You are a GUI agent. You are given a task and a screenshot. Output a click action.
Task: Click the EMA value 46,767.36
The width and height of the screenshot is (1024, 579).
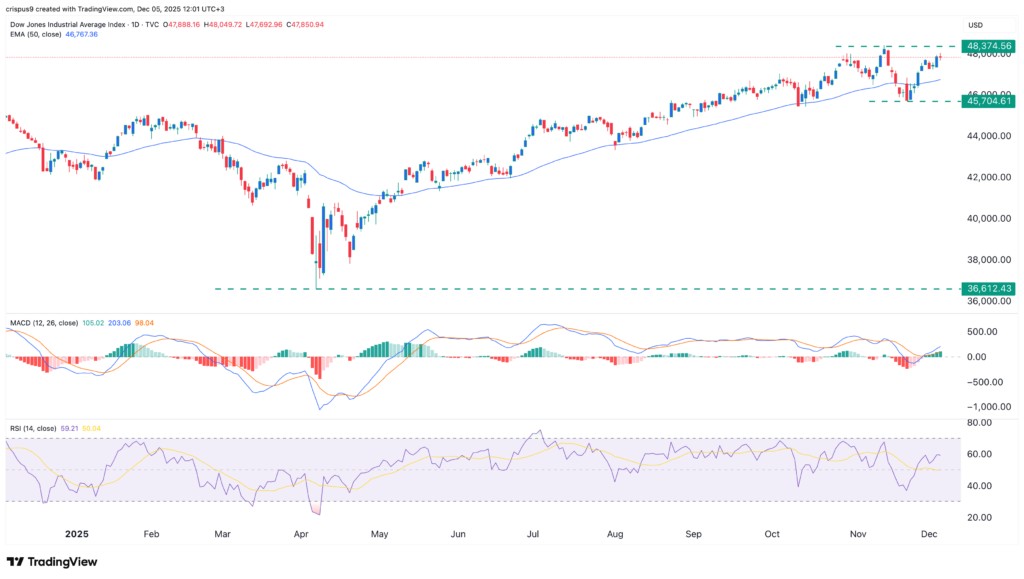[x=82, y=35]
